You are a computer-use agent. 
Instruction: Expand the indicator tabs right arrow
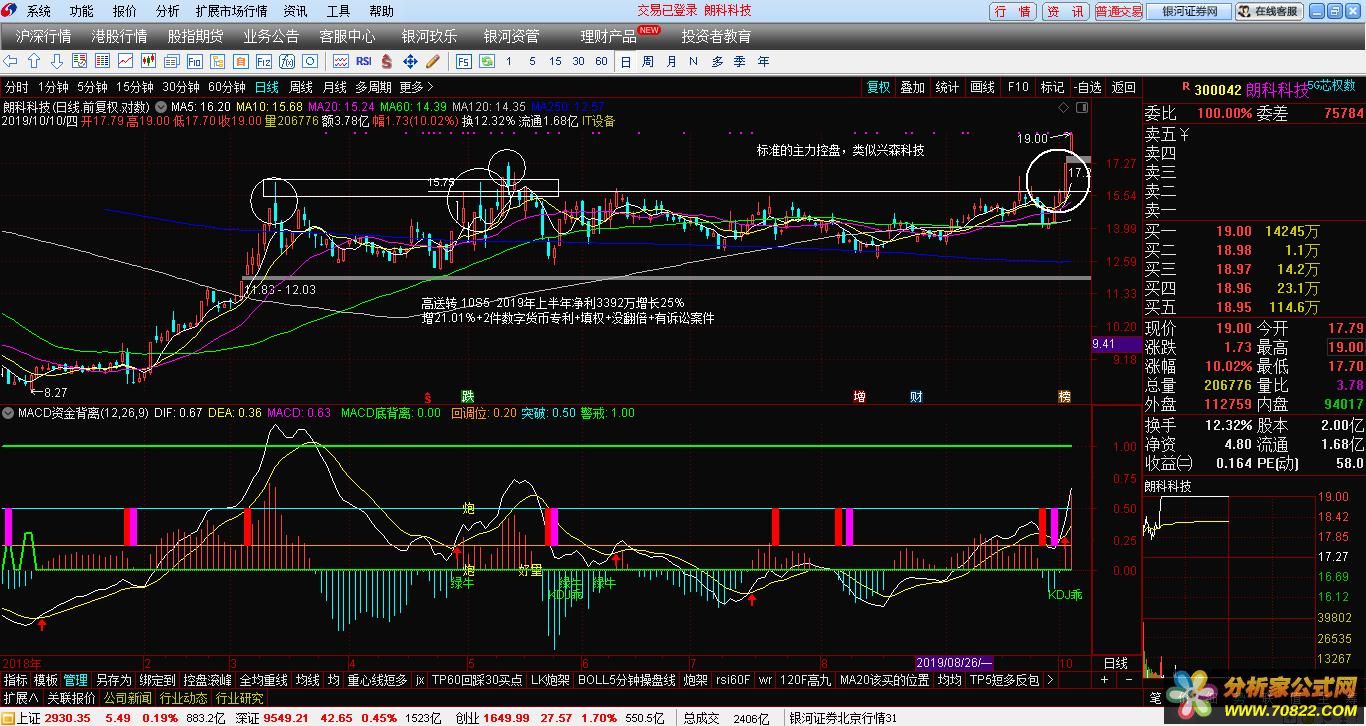point(1050,680)
